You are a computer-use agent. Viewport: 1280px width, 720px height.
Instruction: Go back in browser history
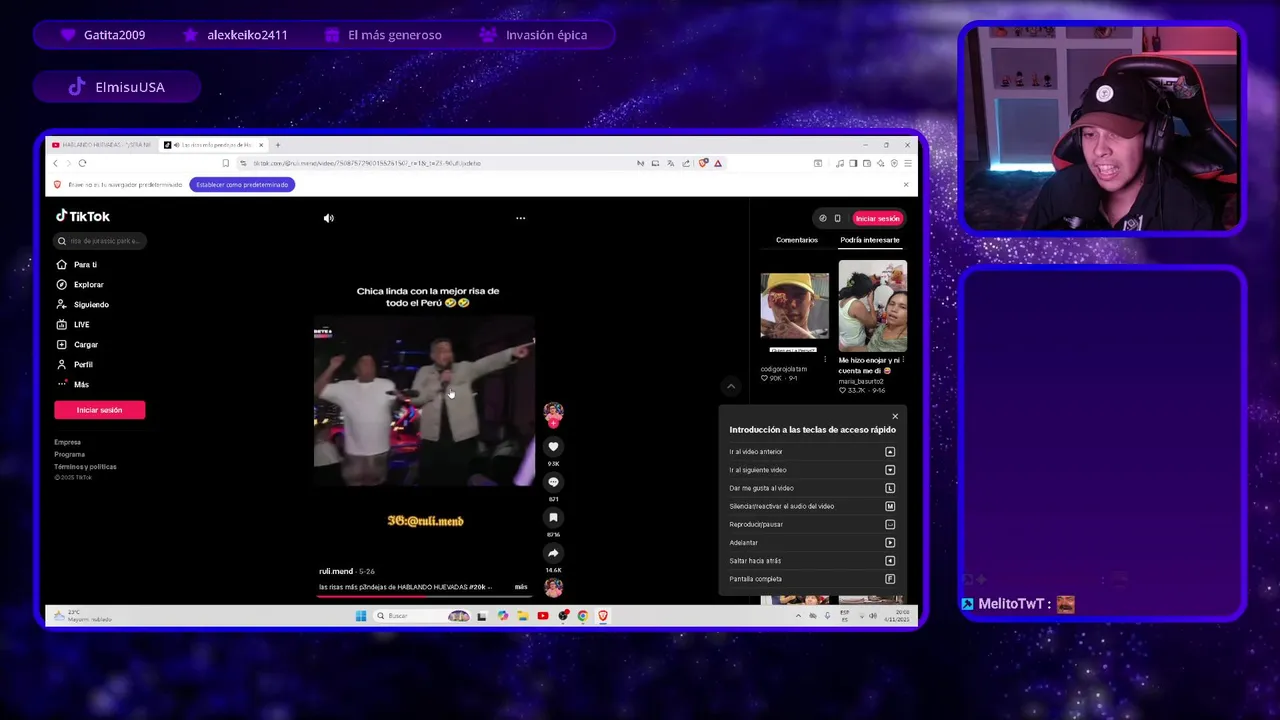click(55, 163)
